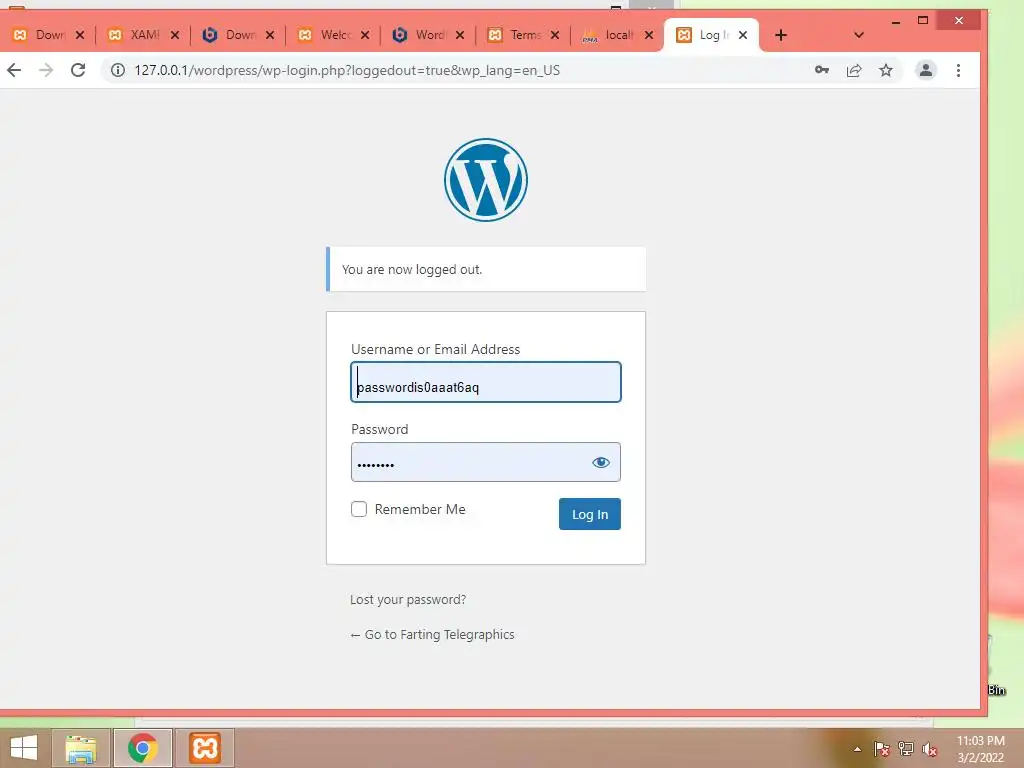The image size is (1024, 768).
Task: Open the Windows Start menu
Action: point(24,748)
